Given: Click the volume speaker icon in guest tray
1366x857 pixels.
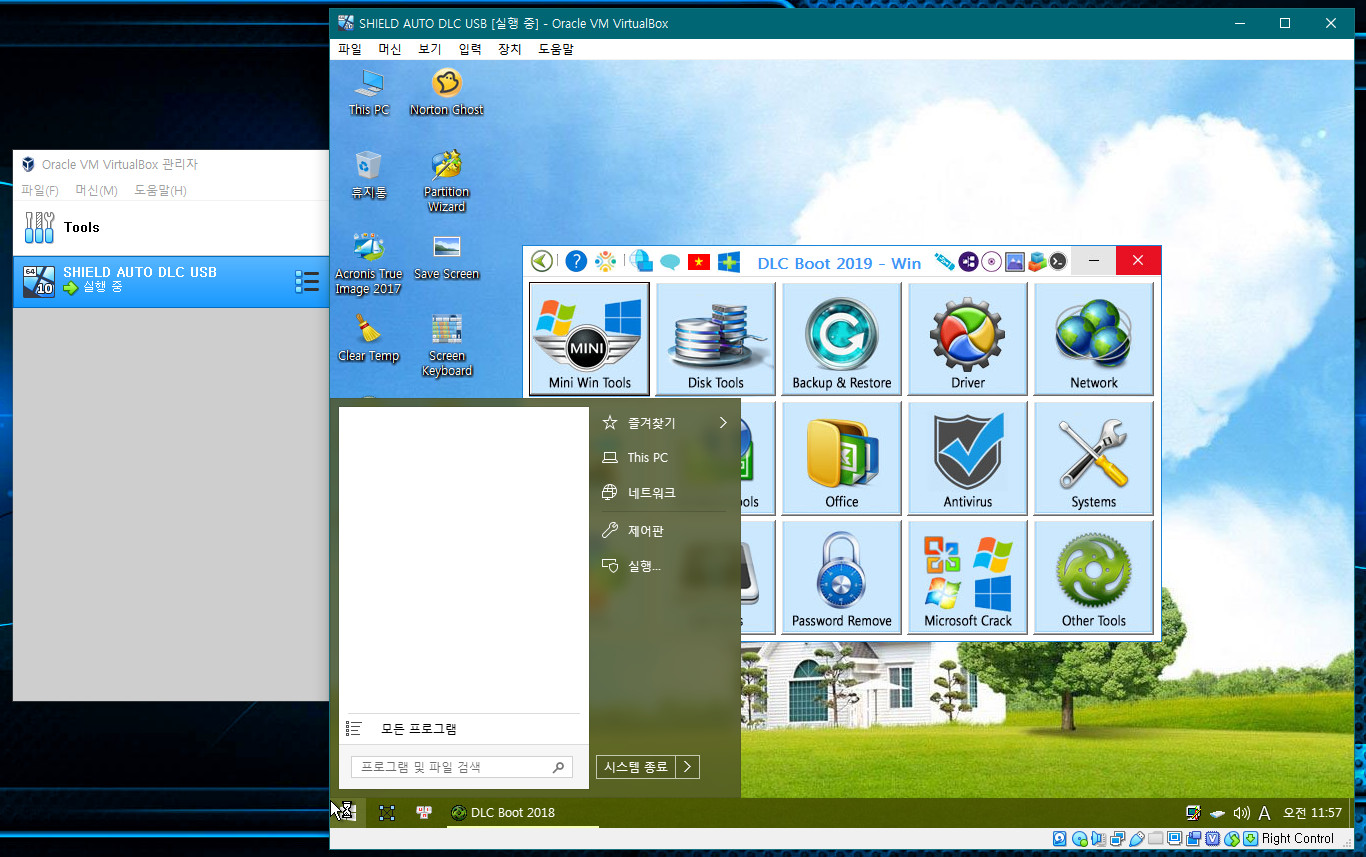Looking at the screenshot, I should tap(1242, 813).
